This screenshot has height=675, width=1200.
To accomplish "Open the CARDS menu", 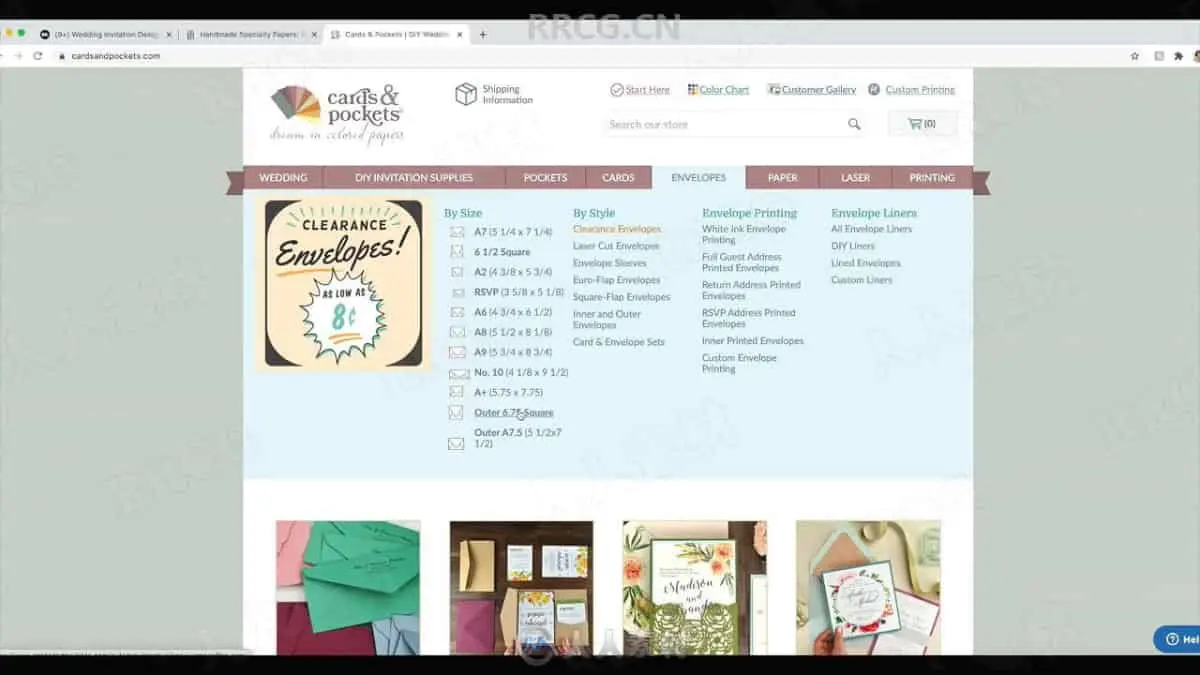I will (618, 178).
